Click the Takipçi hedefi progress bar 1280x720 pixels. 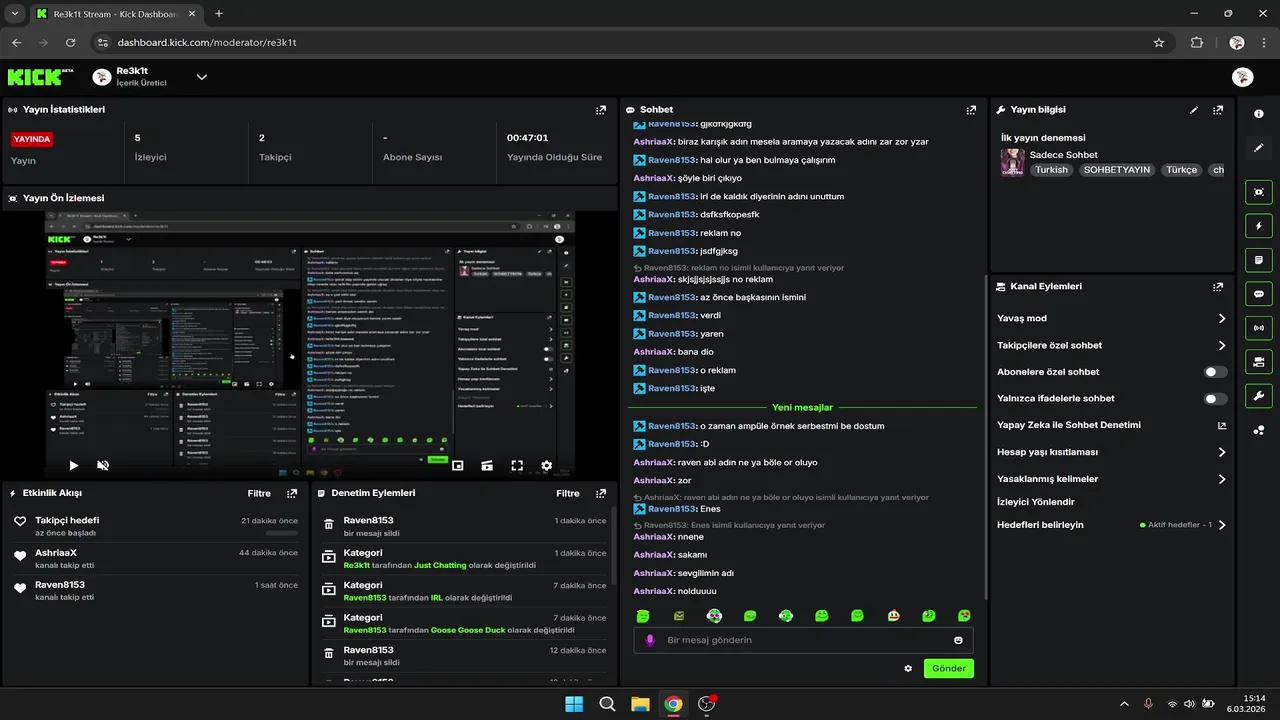tap(281, 533)
